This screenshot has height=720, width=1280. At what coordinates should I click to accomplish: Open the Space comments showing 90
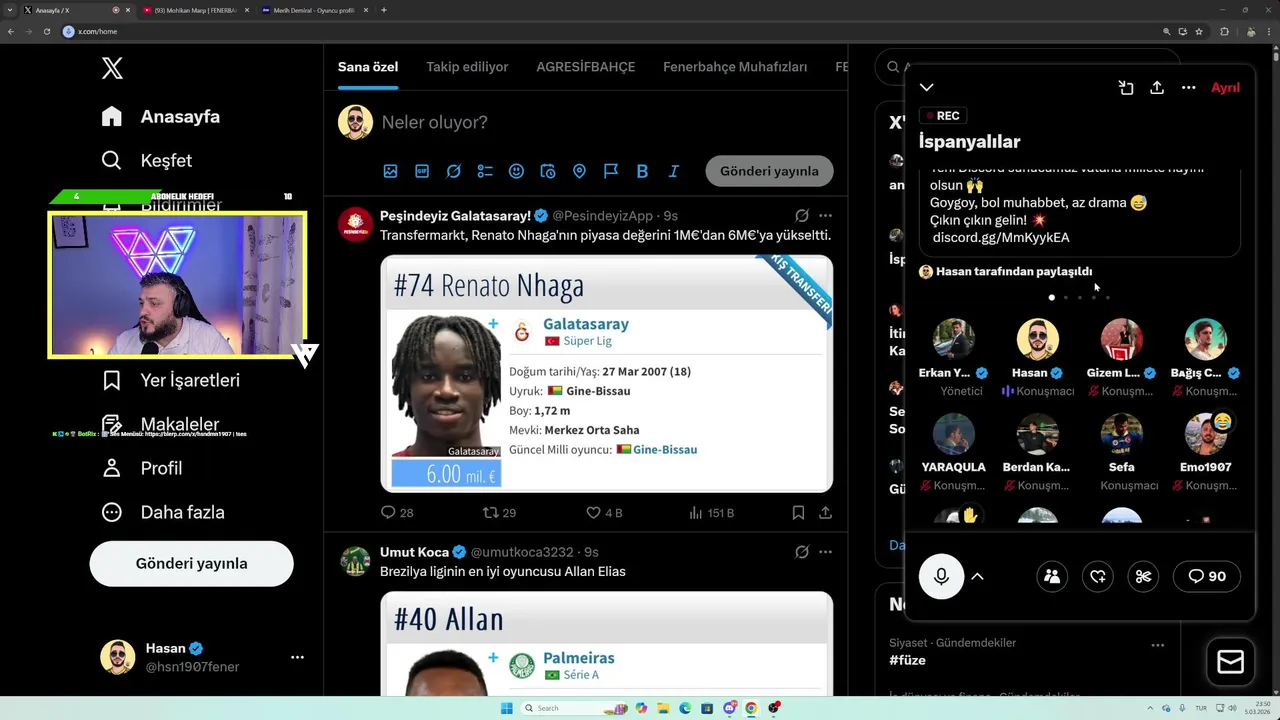[x=1206, y=576]
